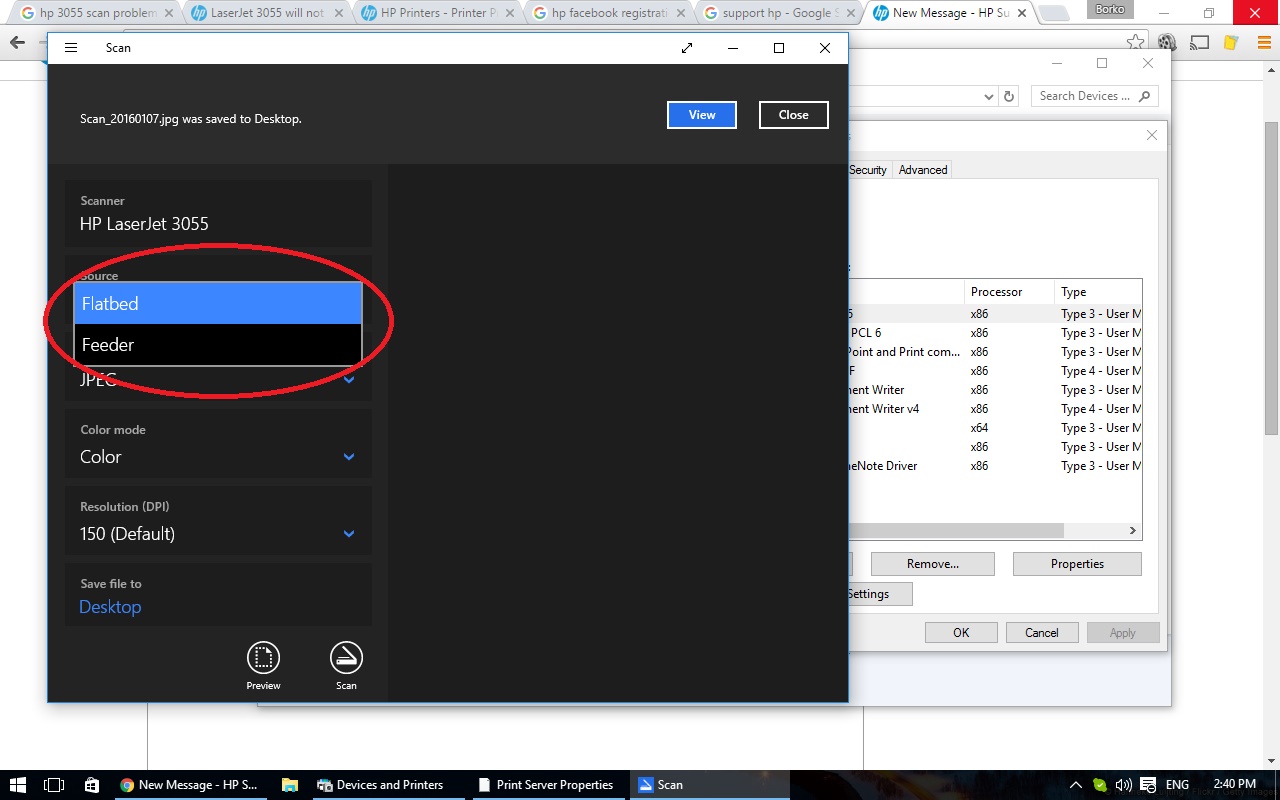Open the Security tab in Print Server Properties
This screenshot has height=800, width=1280.
click(x=867, y=170)
